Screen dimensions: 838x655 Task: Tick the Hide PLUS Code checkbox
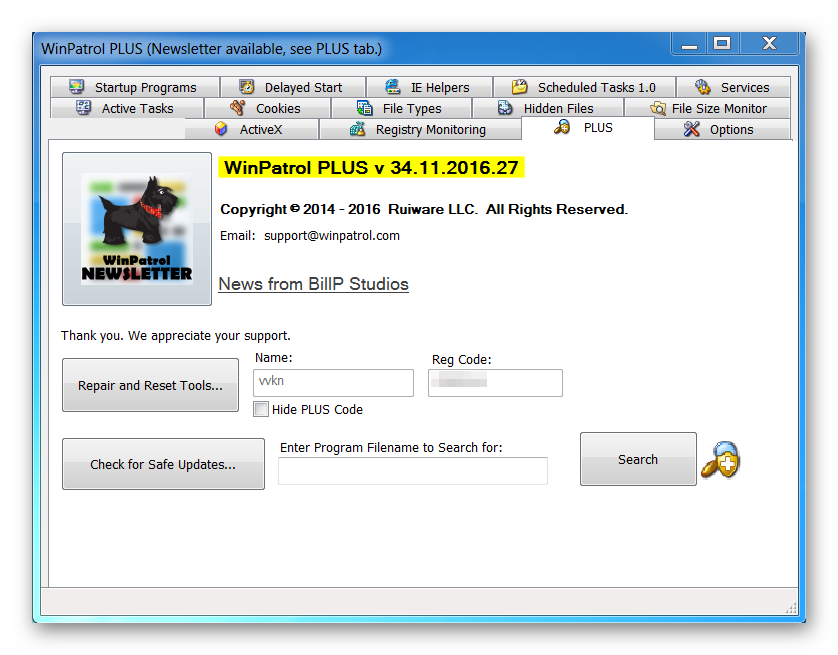coord(261,409)
